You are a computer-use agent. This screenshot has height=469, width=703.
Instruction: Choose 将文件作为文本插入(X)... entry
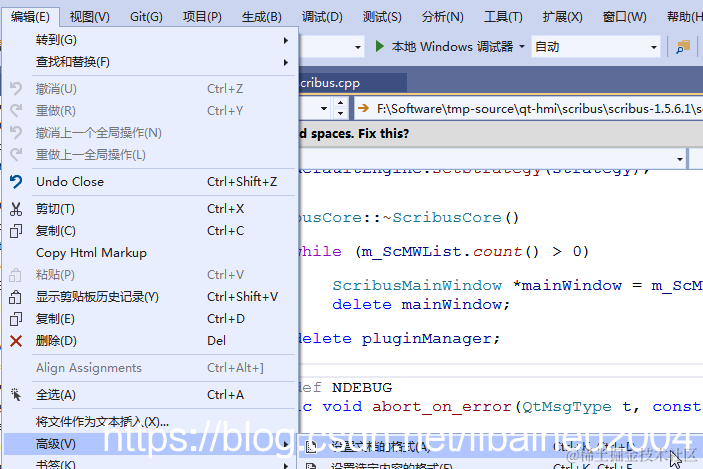150,421
